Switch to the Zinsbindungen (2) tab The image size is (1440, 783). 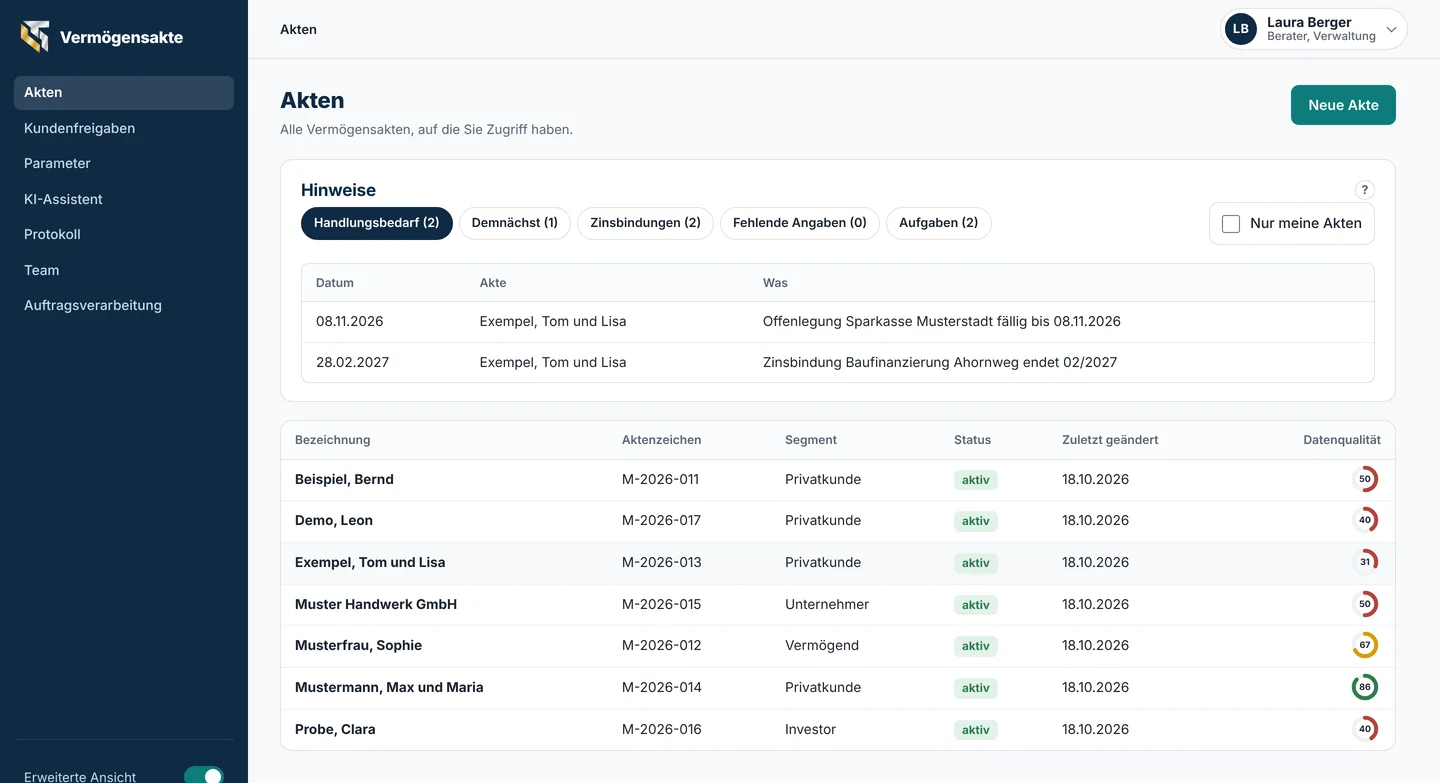point(645,223)
